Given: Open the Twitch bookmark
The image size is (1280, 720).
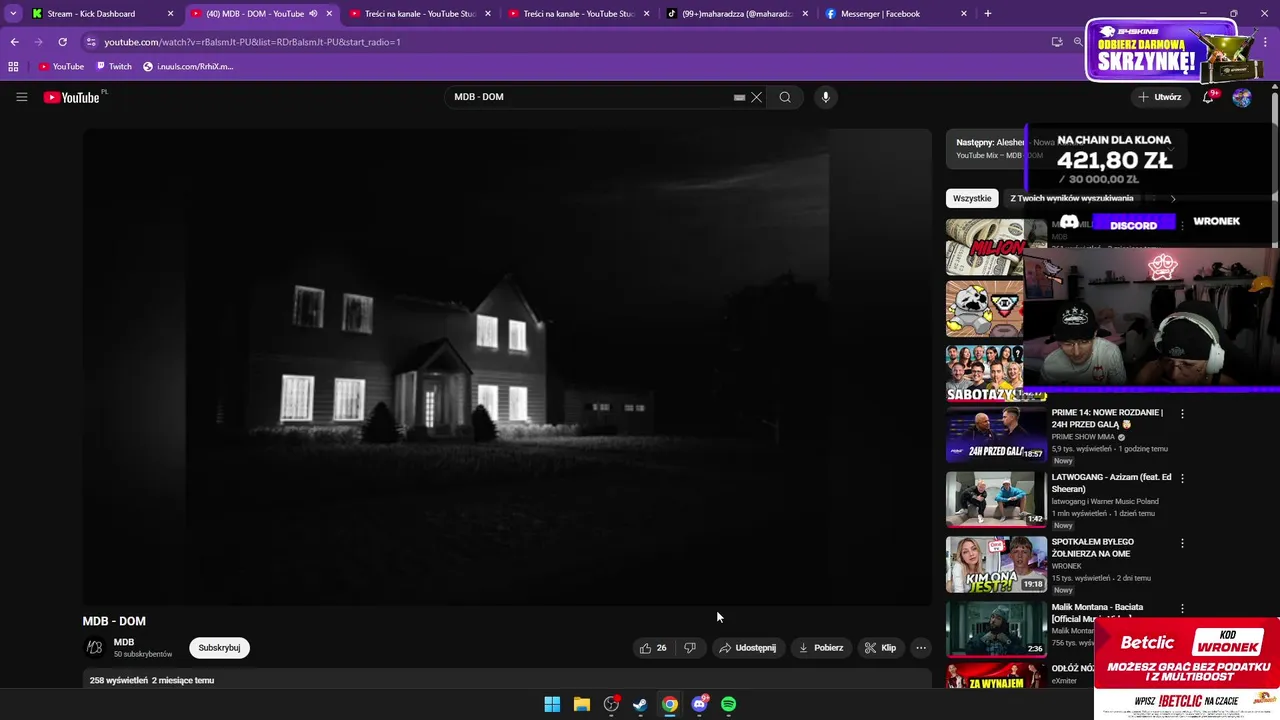Looking at the screenshot, I should click(x=114, y=66).
